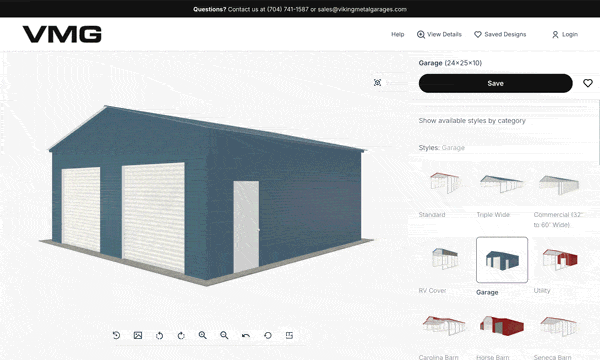Select the Standard style thumbnail

(x=444, y=182)
